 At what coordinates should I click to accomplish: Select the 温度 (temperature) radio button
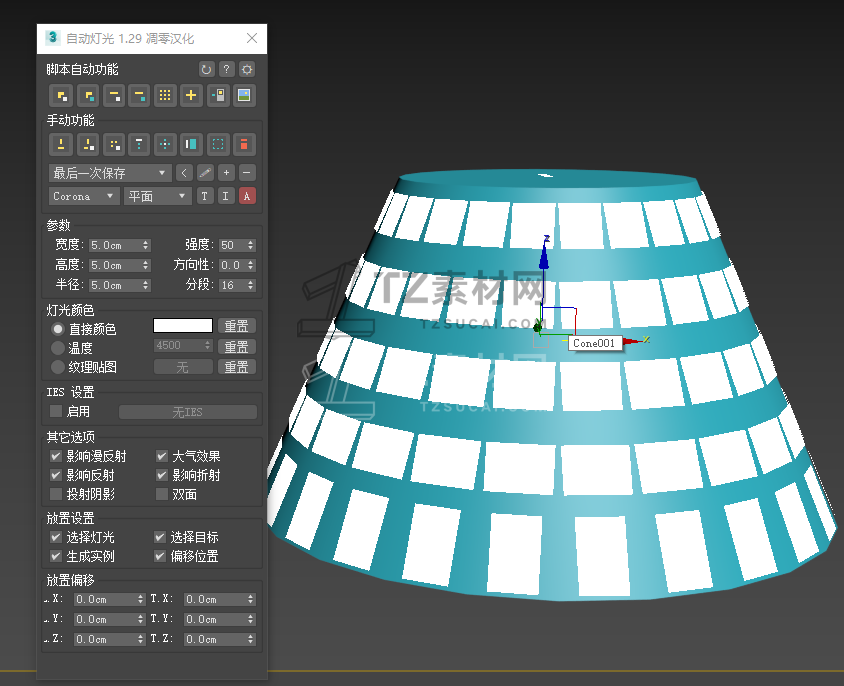tap(58, 348)
